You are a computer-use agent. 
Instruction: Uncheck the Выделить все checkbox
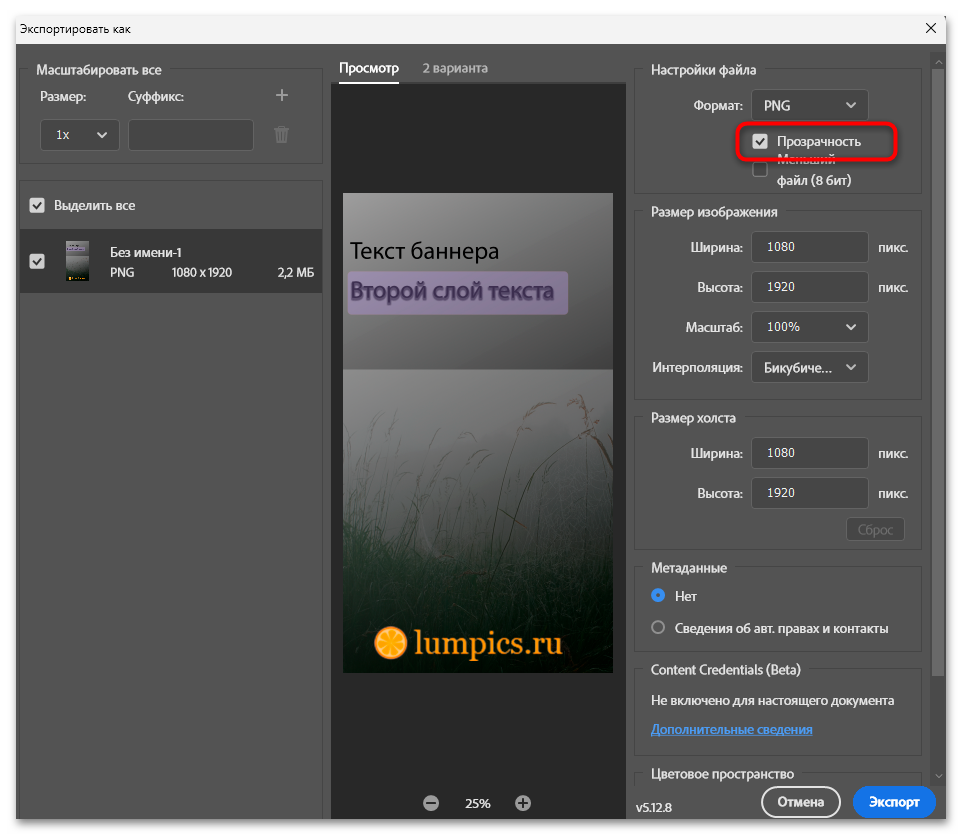(x=37, y=206)
